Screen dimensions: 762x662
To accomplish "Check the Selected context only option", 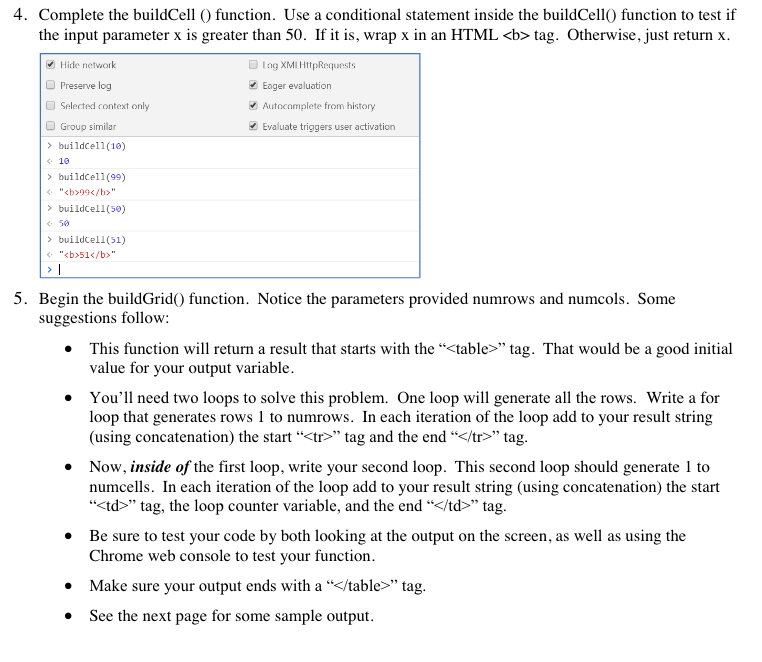I will (x=51, y=105).
